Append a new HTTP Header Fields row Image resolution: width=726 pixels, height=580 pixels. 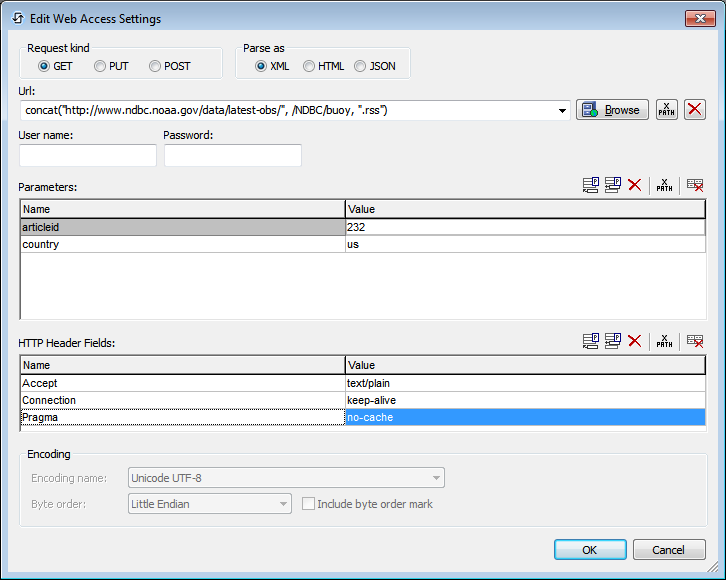coord(591,341)
